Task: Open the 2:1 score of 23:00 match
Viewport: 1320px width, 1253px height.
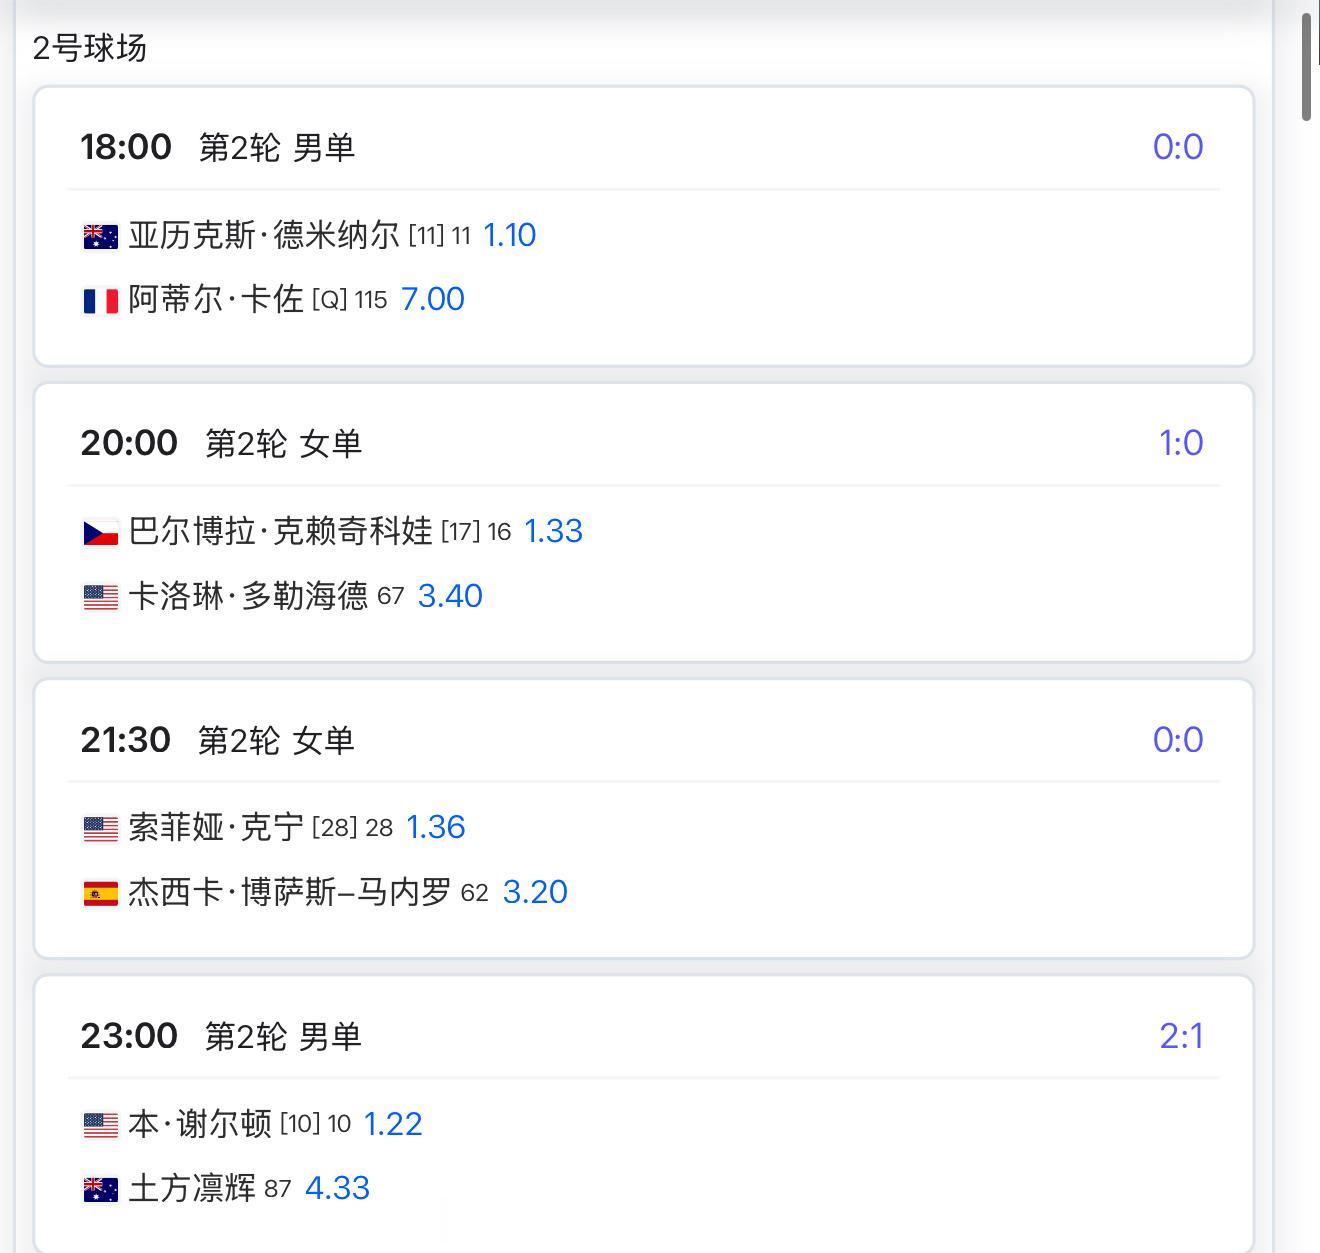Action: [1181, 1036]
